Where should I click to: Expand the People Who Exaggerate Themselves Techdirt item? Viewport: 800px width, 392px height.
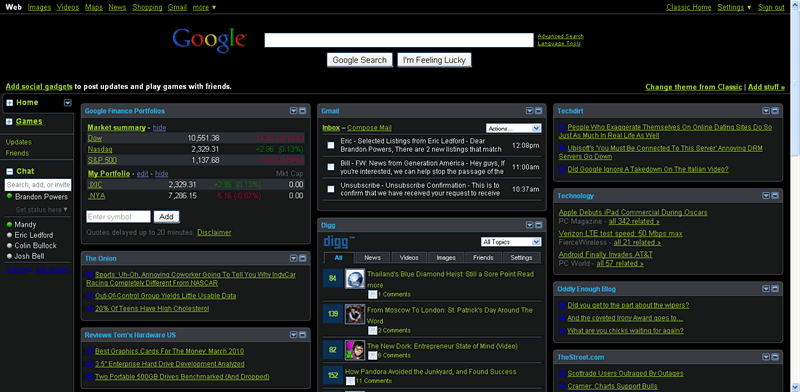click(562, 127)
